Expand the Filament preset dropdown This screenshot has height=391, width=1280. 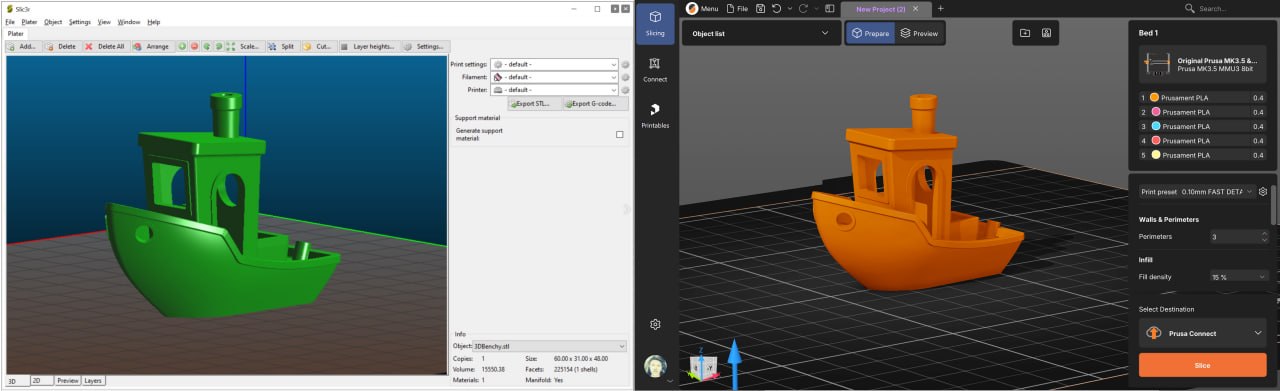554,77
